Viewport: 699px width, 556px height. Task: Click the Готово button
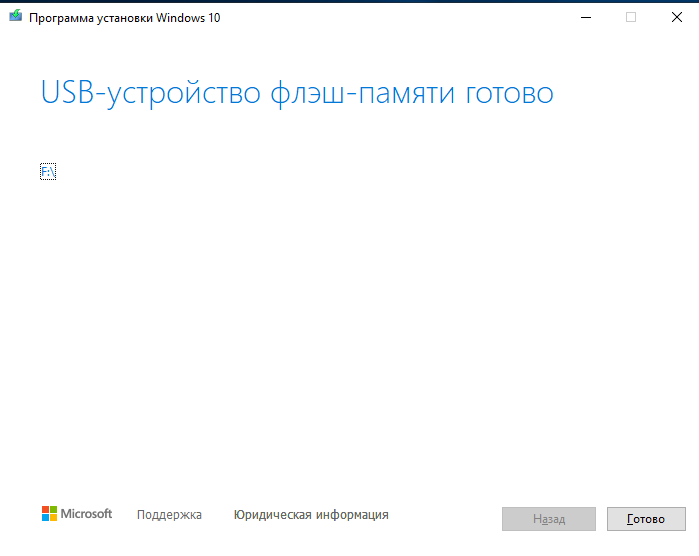[646, 519]
